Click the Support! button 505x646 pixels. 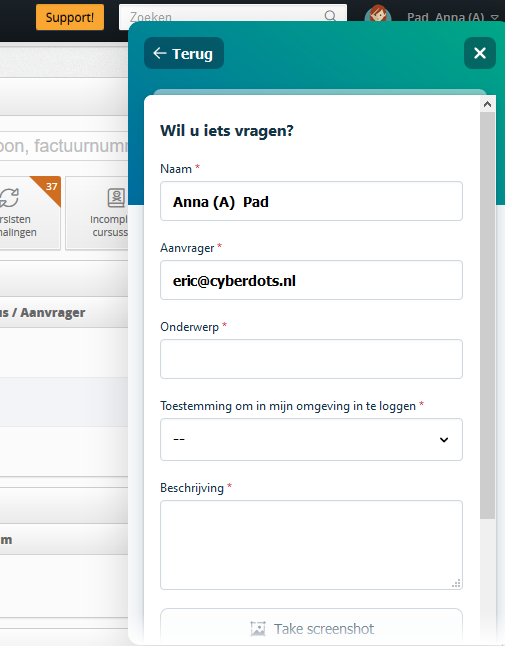[70, 17]
